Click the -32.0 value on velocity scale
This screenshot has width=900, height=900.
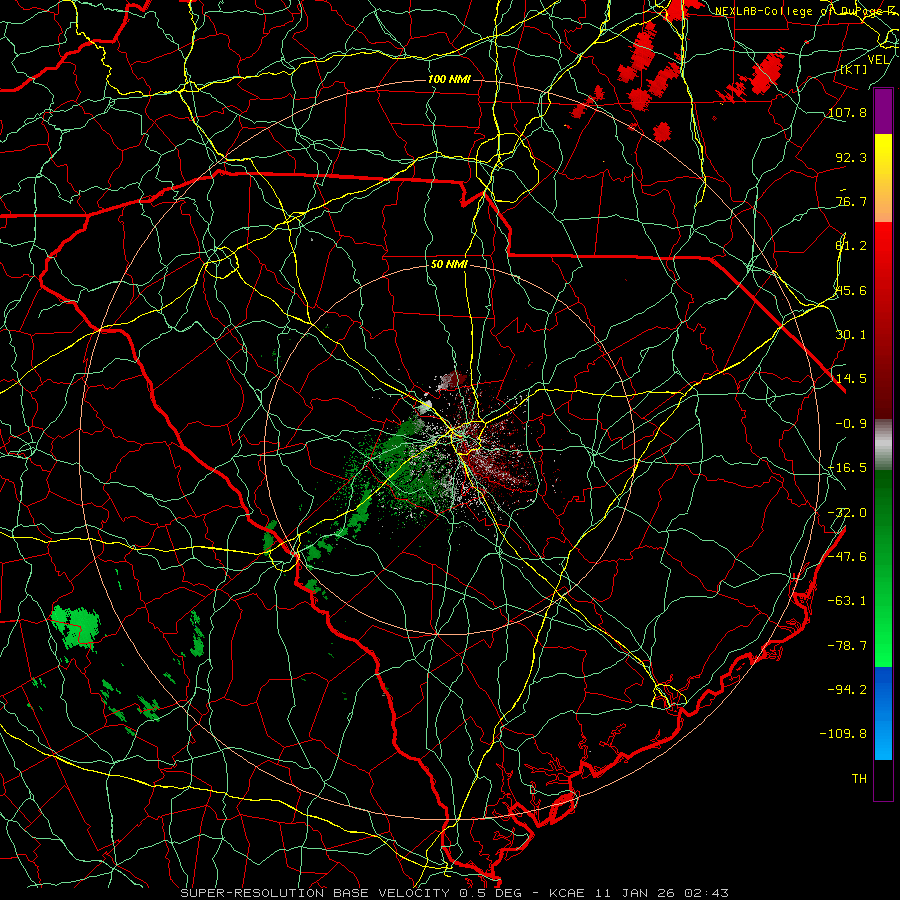click(x=848, y=513)
